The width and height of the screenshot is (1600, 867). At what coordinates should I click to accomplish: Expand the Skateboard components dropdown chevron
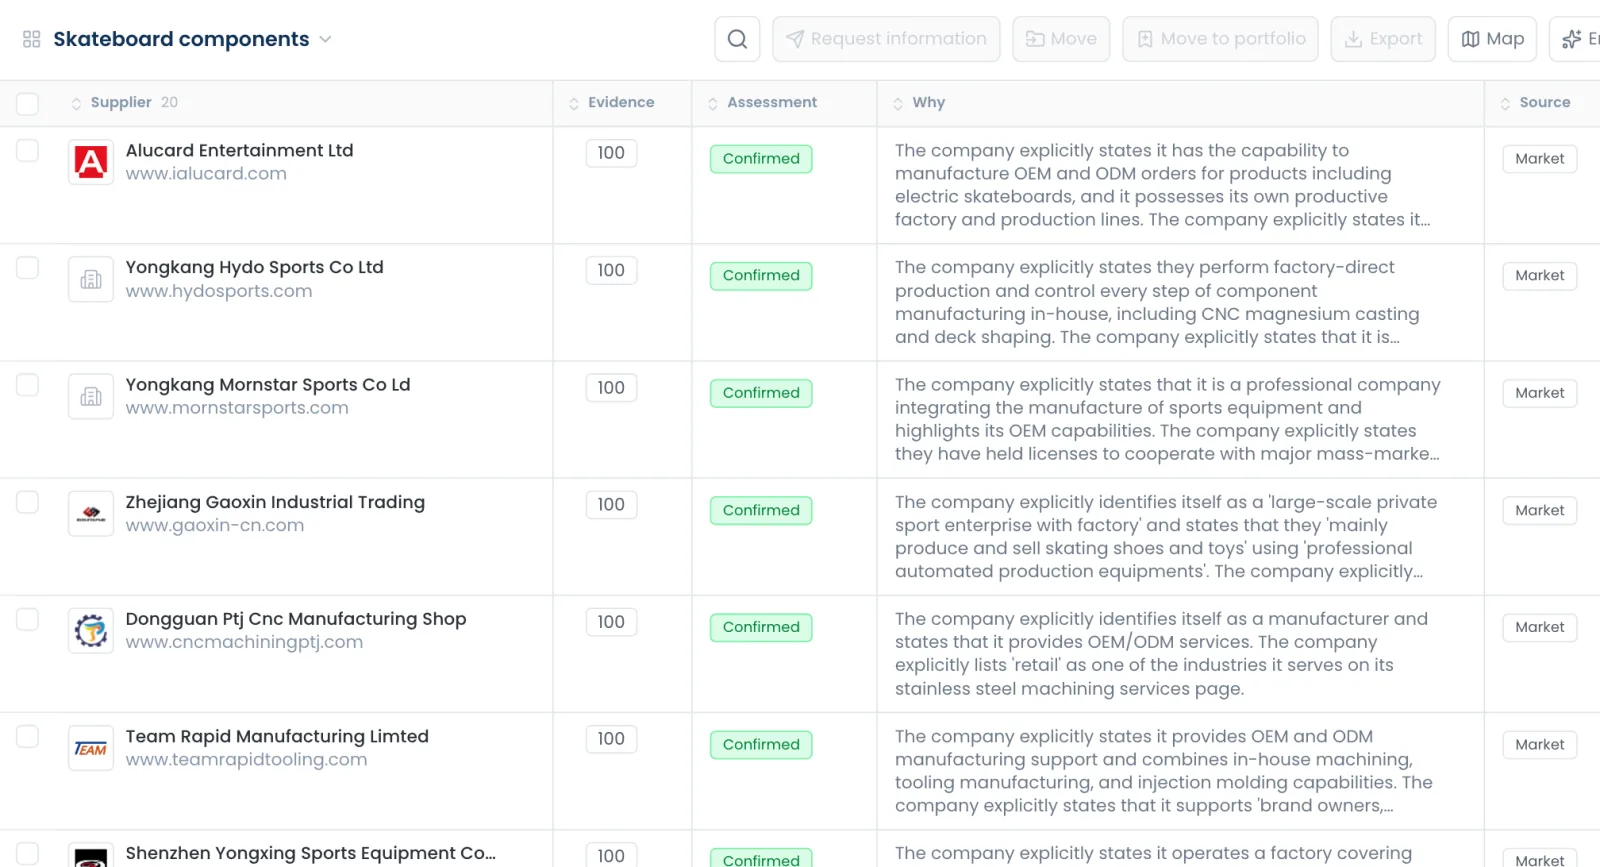pos(325,40)
